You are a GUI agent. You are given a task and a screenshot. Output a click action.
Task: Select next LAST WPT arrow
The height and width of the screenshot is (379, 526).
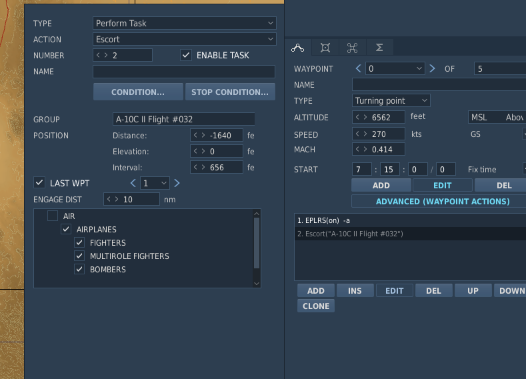coord(177,183)
